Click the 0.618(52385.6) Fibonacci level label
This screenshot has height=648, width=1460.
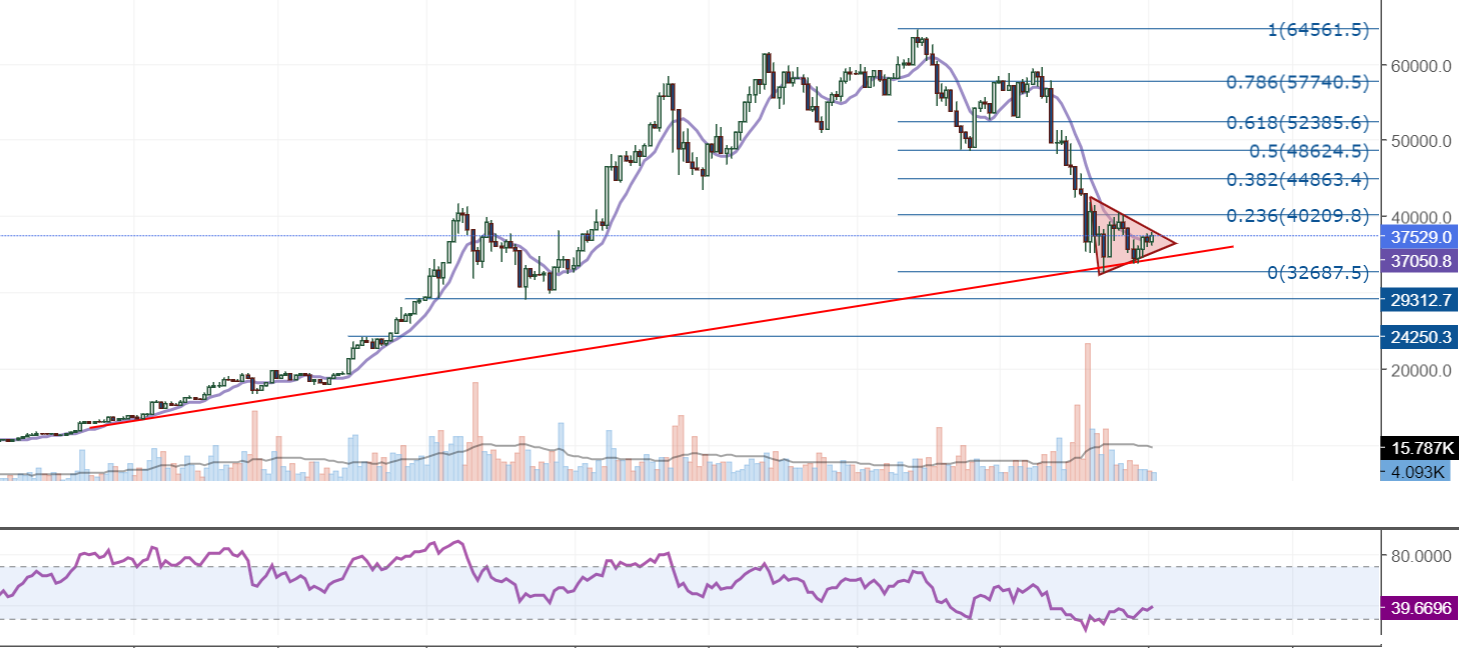tap(1297, 123)
